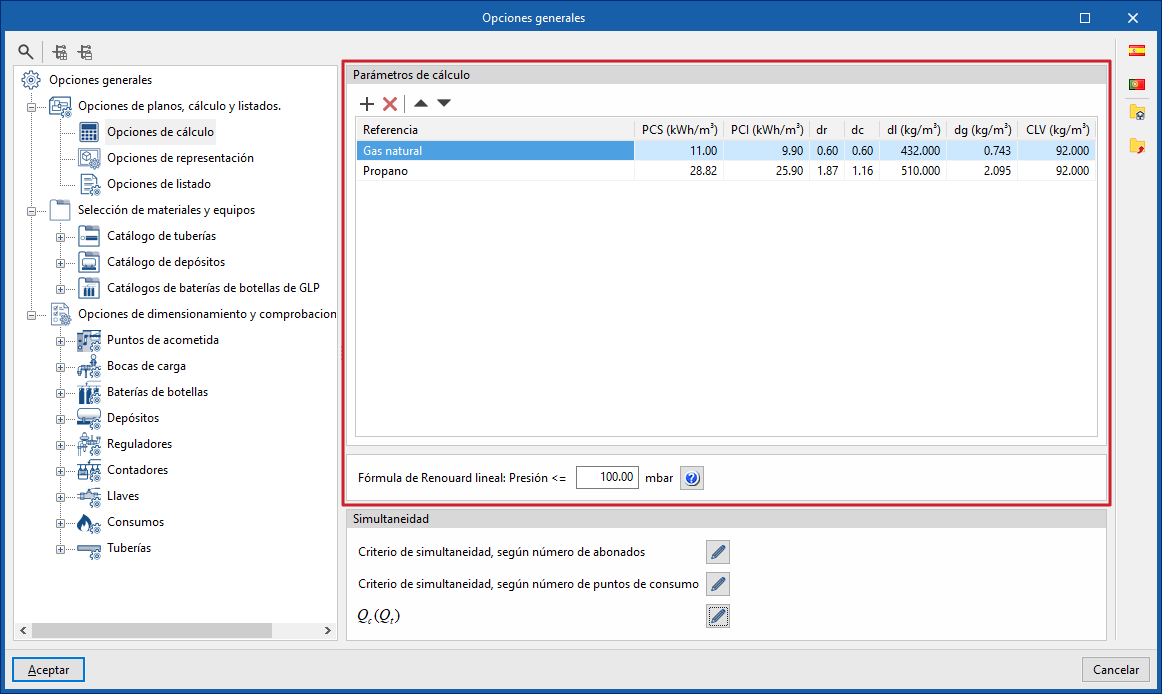Screen dimensions: 1162x694
Task: Select Consumos tree item
Action: pos(136,522)
